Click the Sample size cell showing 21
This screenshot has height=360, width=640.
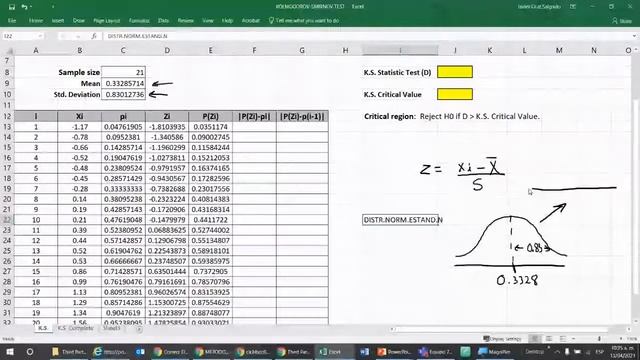(123, 72)
